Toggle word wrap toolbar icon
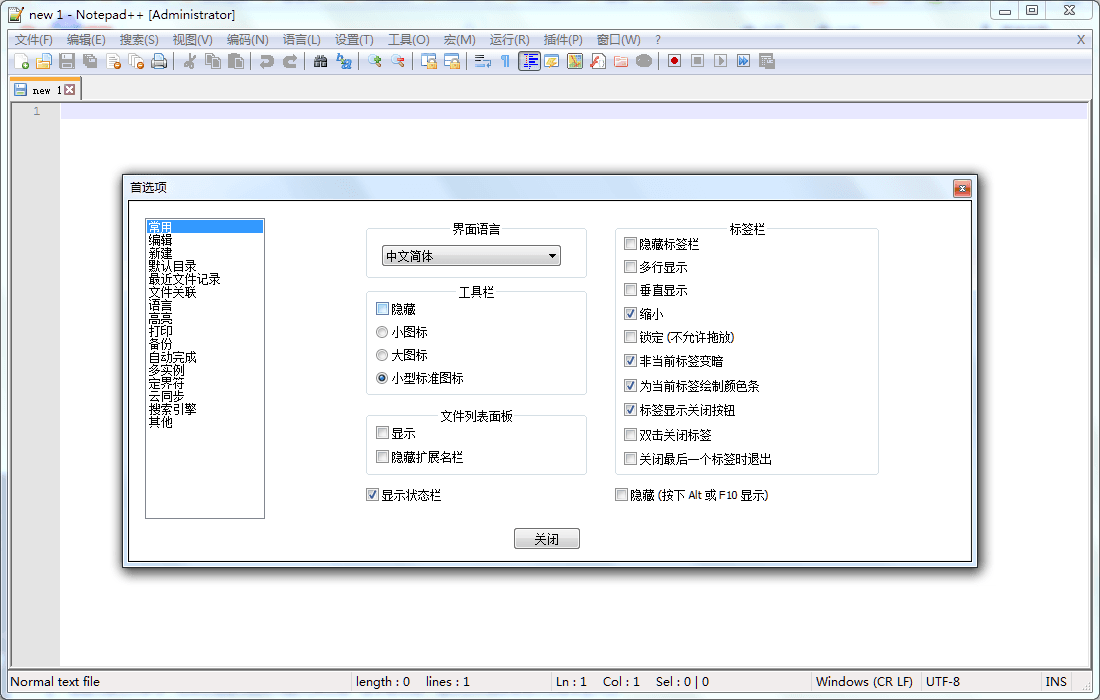Screen dimensions: 1100x700 coord(482,62)
